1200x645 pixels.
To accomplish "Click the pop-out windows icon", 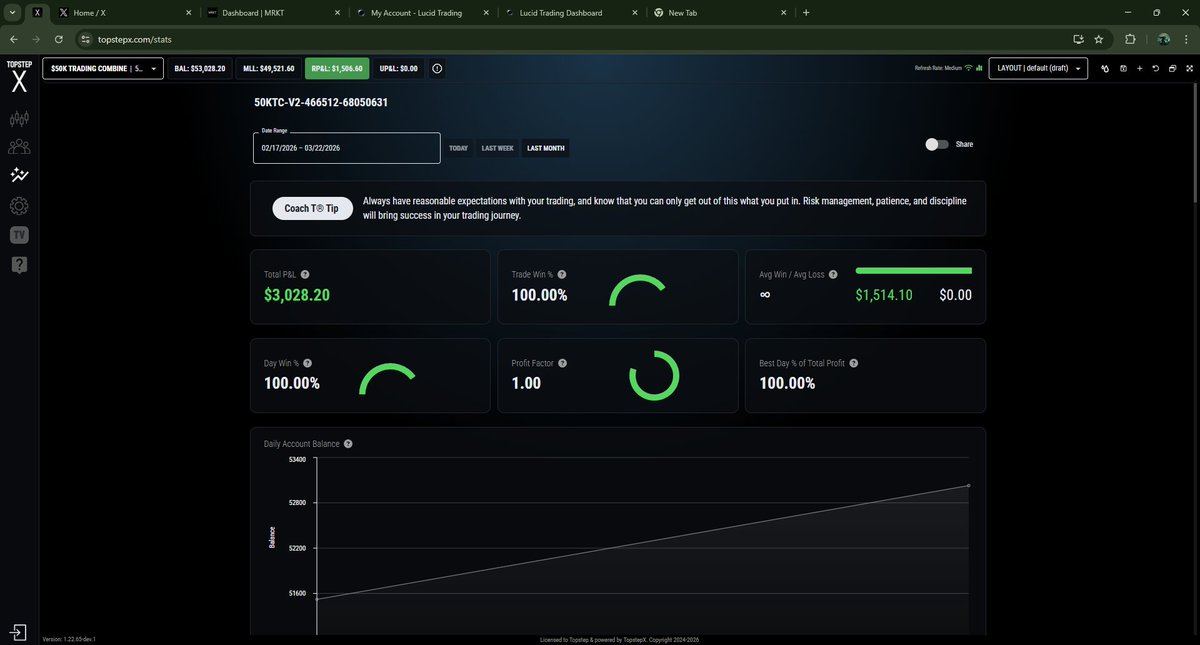I will coord(1171,69).
